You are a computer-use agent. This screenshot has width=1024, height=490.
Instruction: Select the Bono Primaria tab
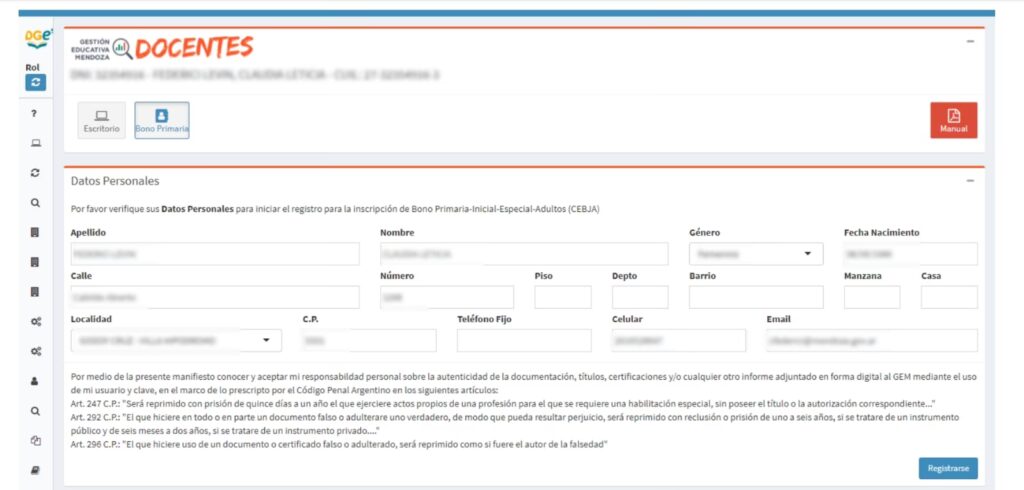click(x=162, y=120)
